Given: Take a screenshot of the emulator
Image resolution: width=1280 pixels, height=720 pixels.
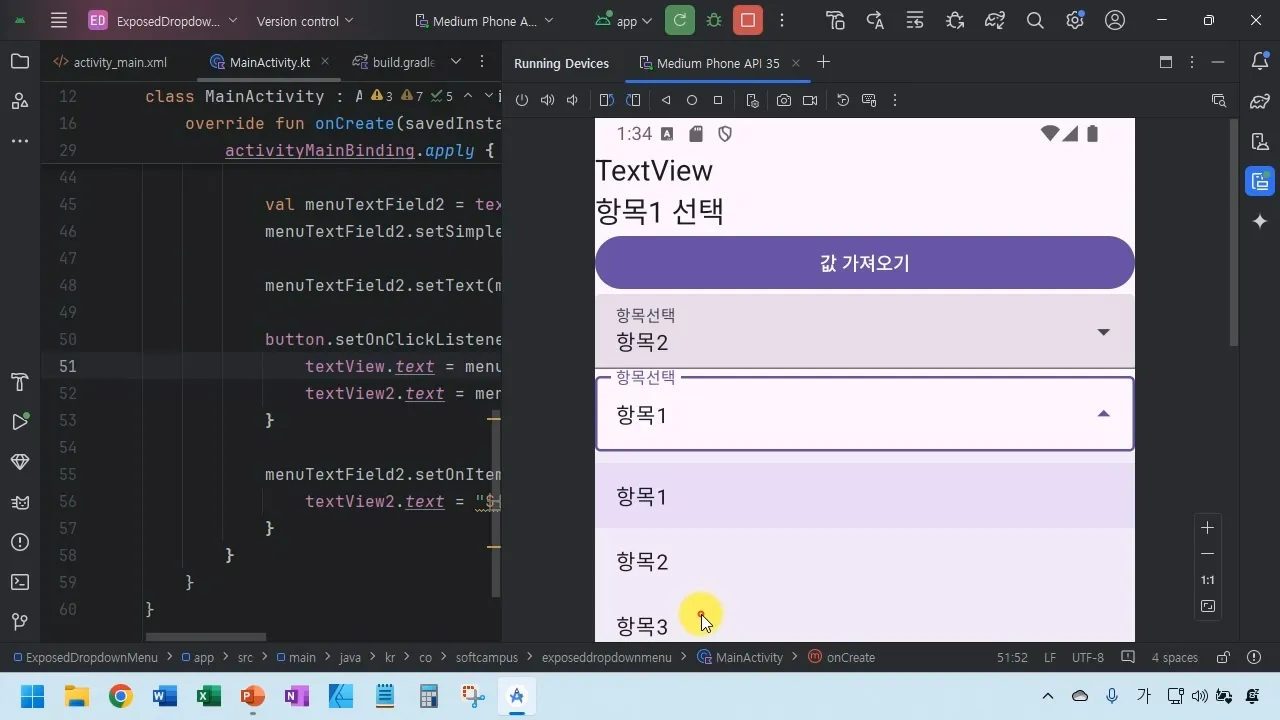Looking at the screenshot, I should pyautogui.click(x=784, y=100).
